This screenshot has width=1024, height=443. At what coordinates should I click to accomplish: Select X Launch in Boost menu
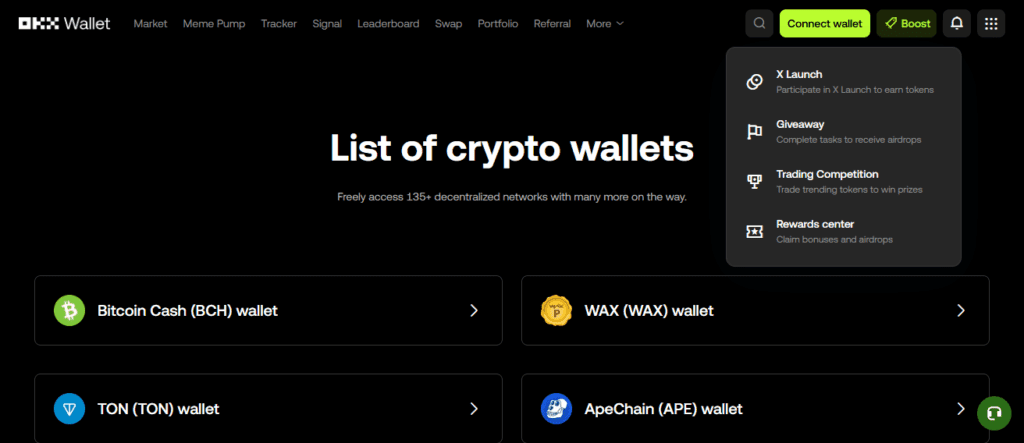pos(799,75)
